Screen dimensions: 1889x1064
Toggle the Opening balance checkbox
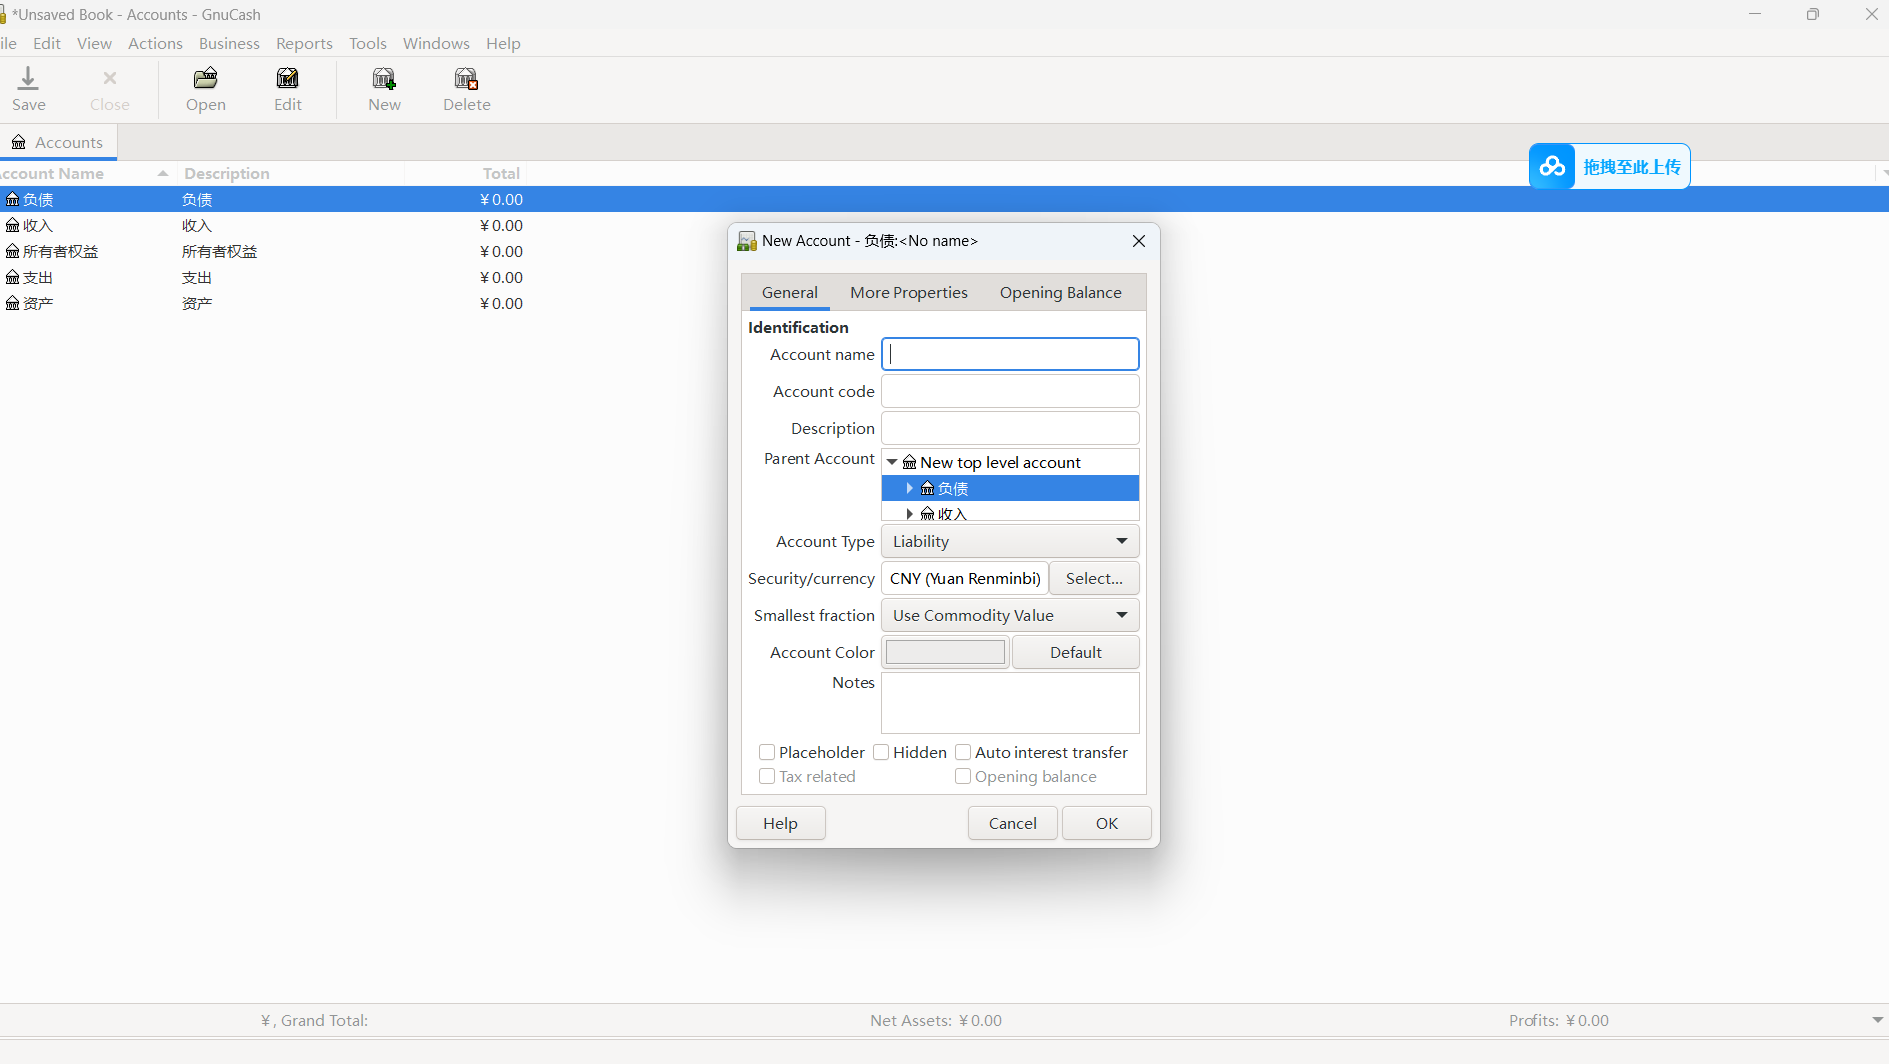point(963,776)
